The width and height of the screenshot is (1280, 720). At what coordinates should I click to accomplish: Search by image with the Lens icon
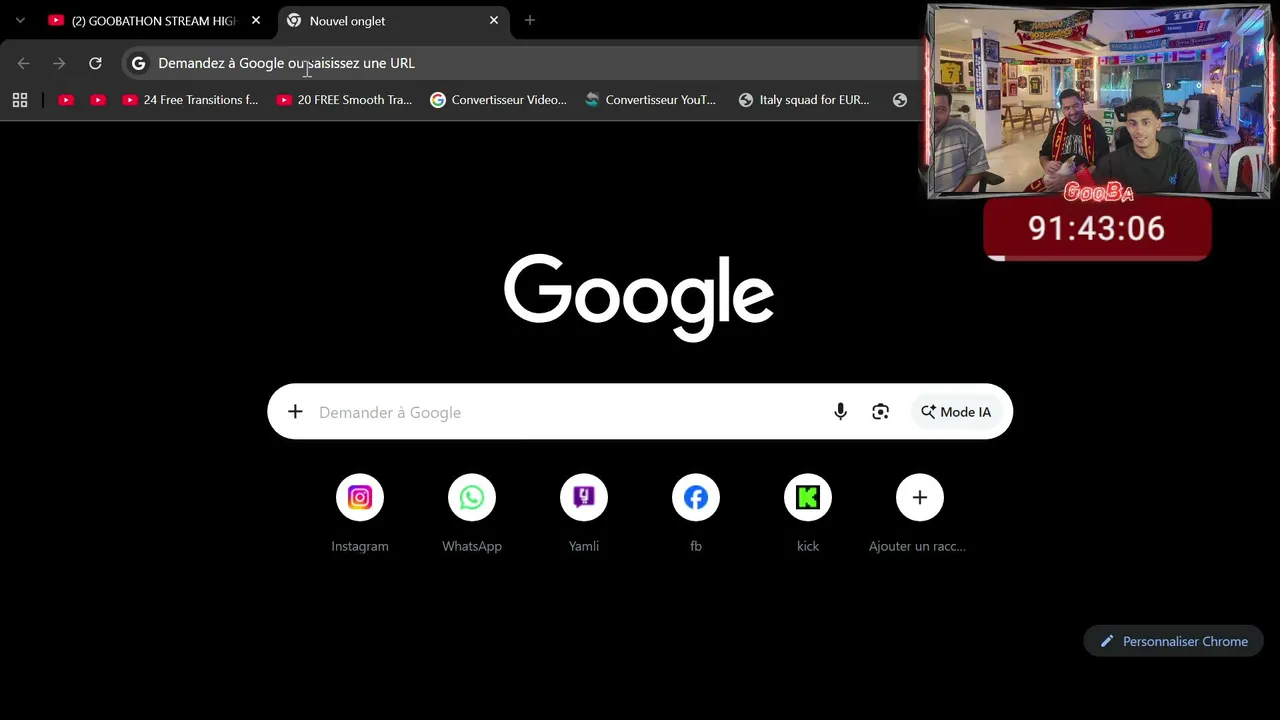click(x=880, y=412)
